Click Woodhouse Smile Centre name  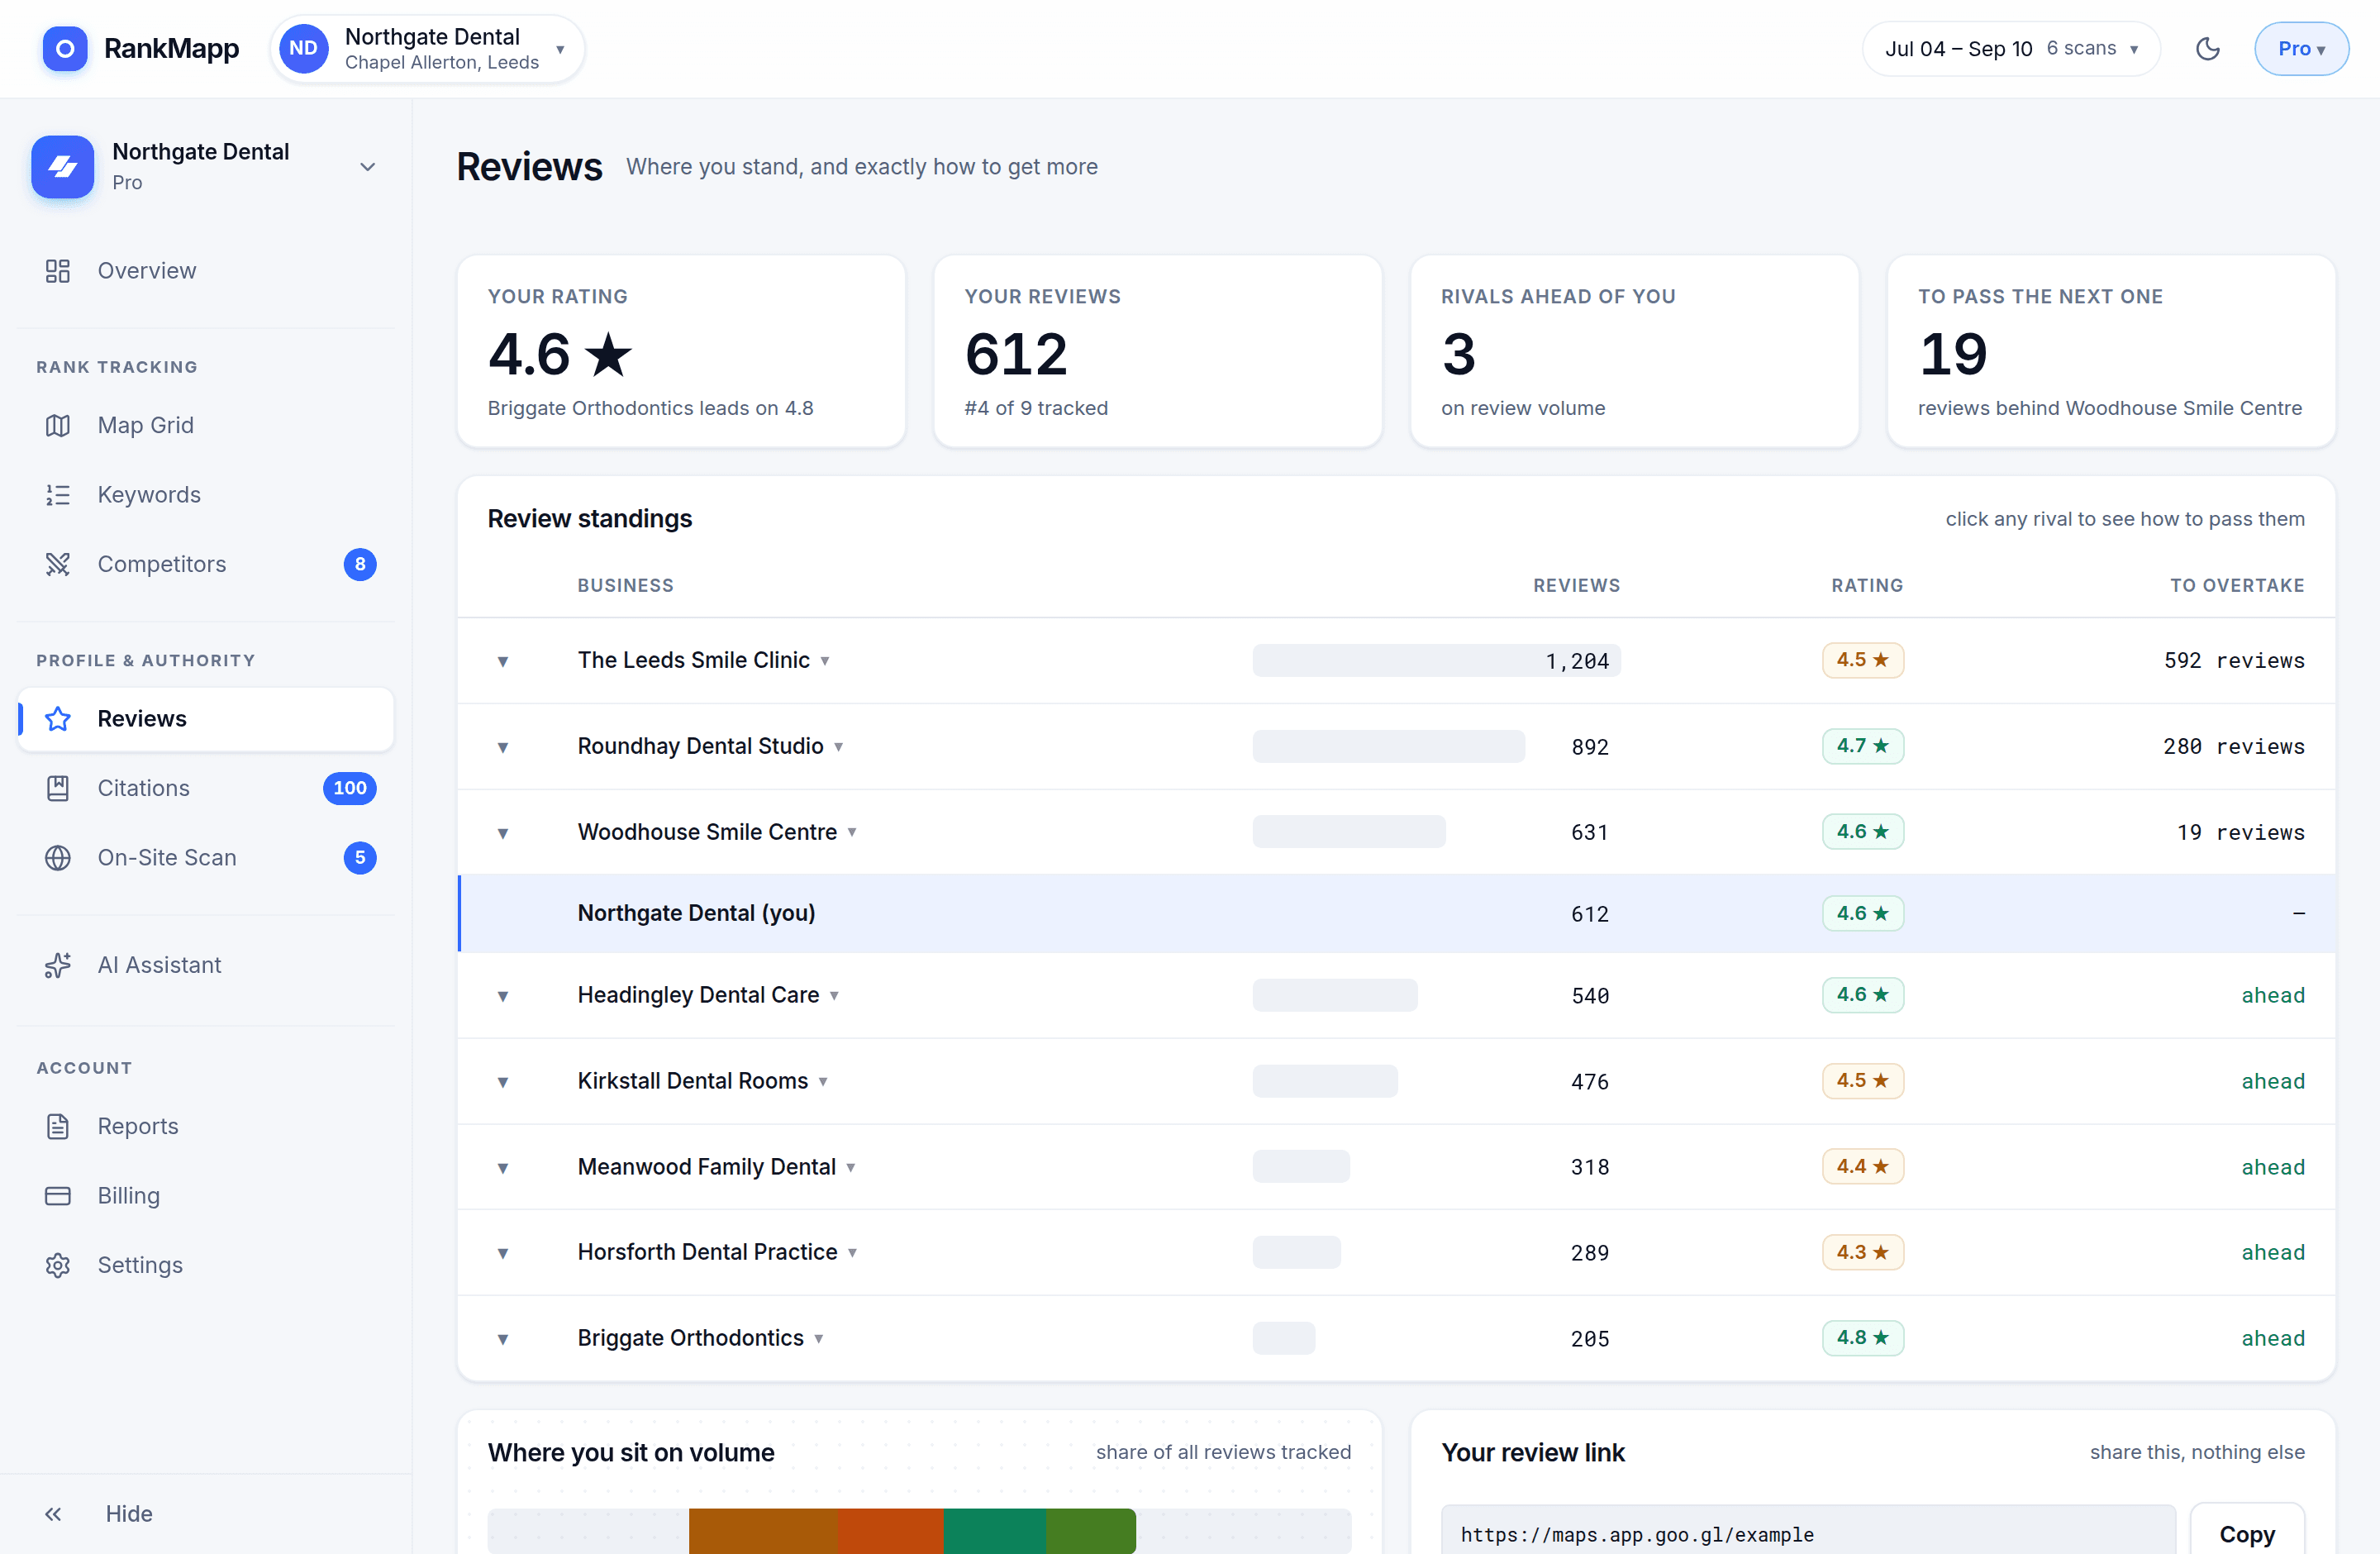pos(707,832)
